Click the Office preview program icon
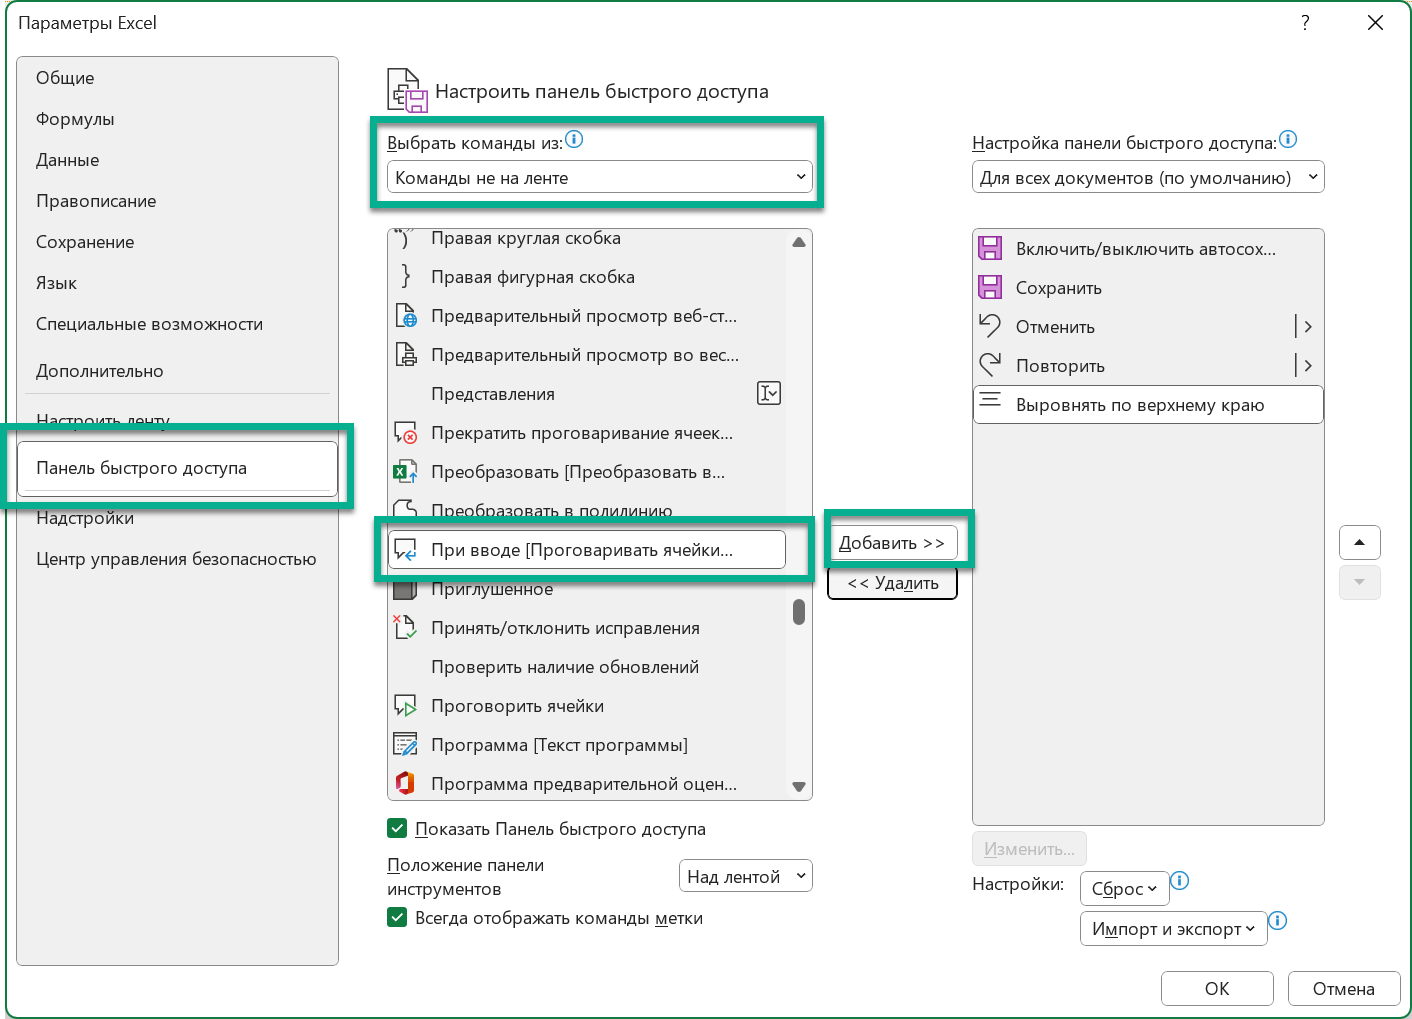This screenshot has width=1412, height=1019. click(405, 784)
